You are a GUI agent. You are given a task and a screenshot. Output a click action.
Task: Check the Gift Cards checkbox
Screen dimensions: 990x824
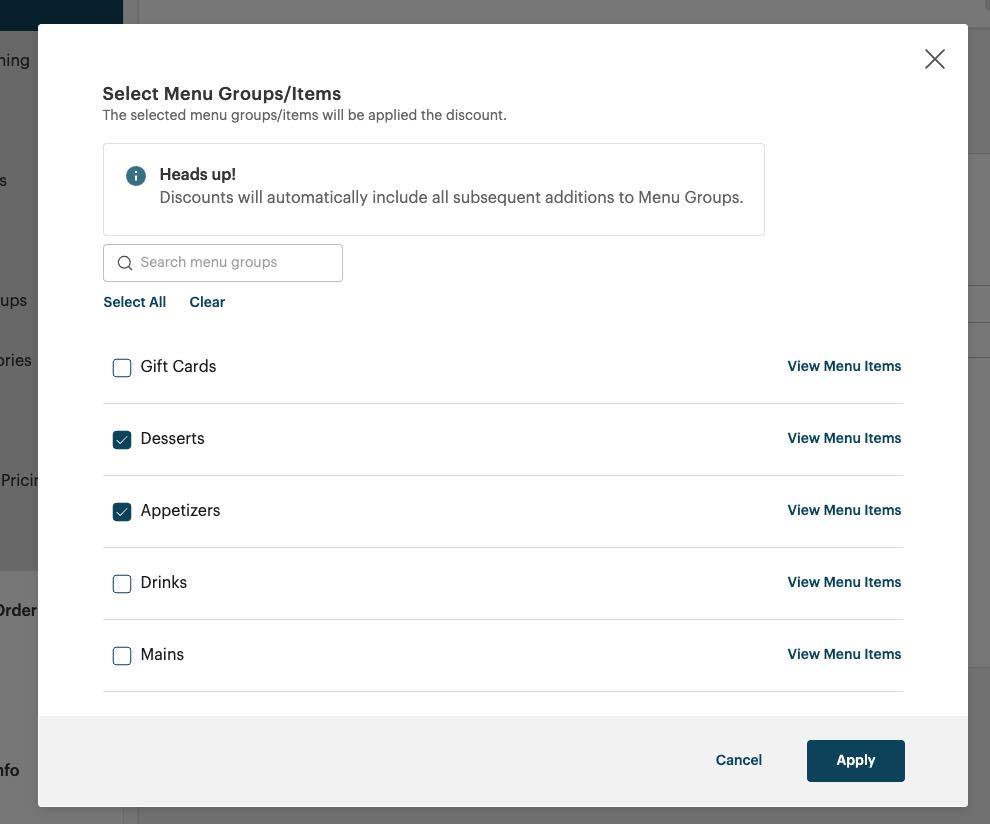122,367
